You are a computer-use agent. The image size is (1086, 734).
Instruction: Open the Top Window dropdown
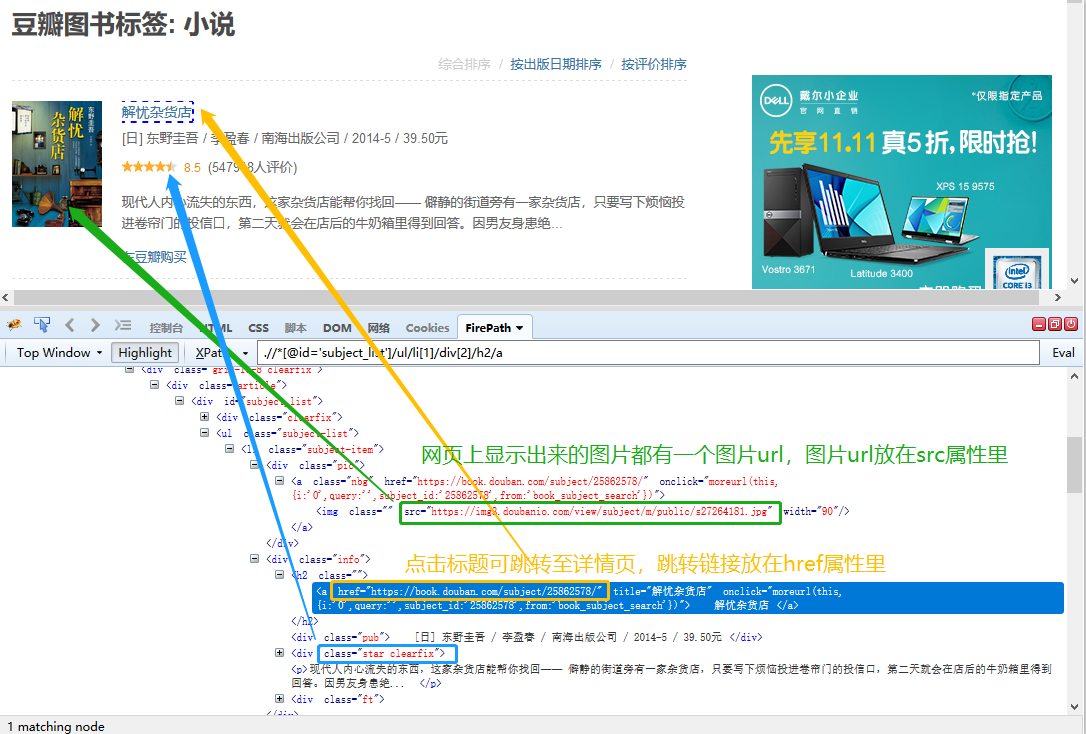tap(59, 352)
